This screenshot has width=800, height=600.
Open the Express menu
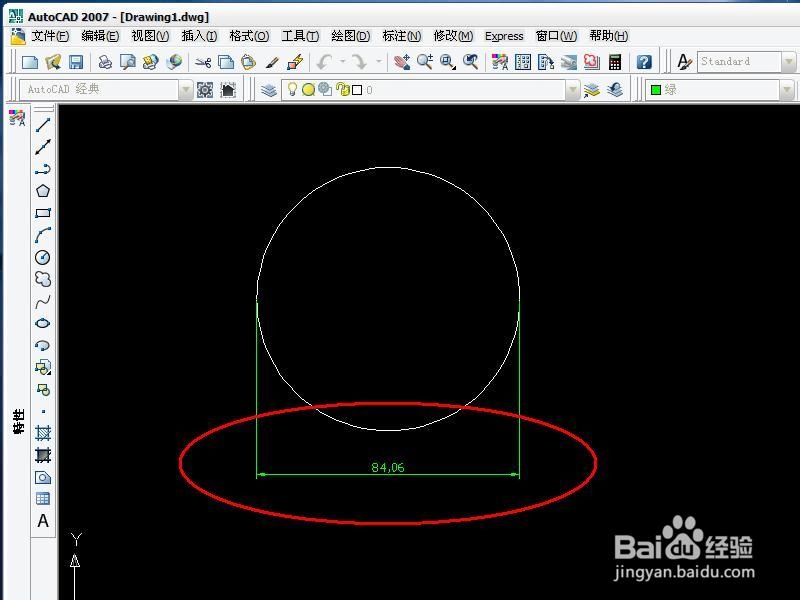coord(504,36)
